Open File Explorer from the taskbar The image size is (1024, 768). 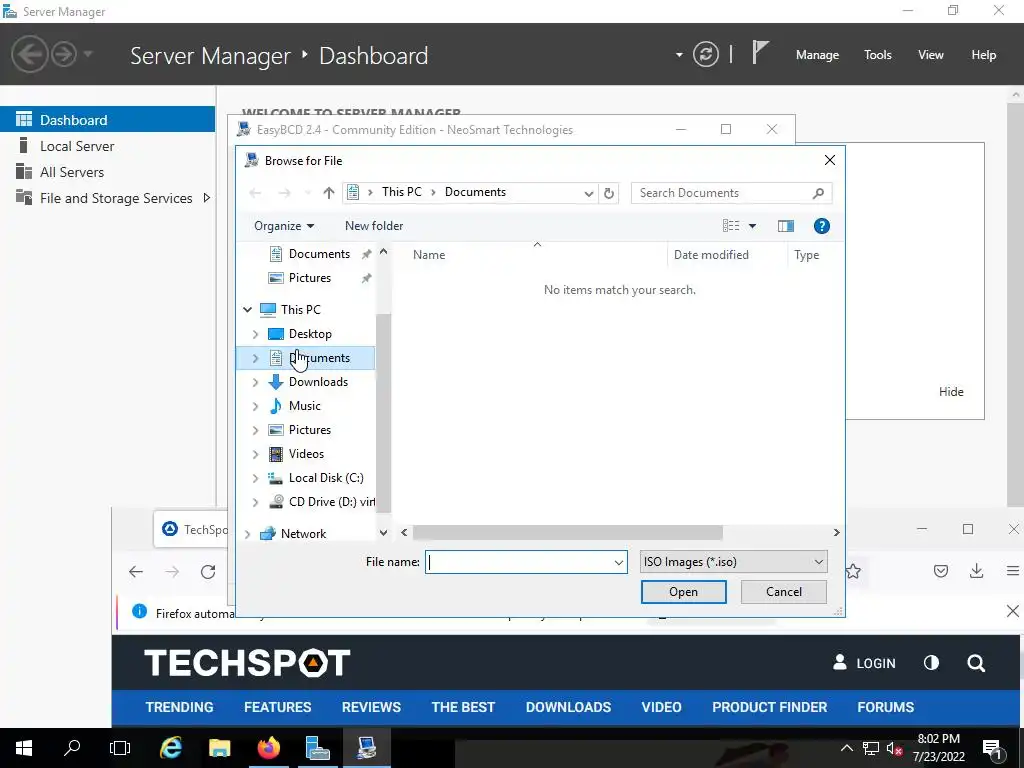(x=219, y=748)
